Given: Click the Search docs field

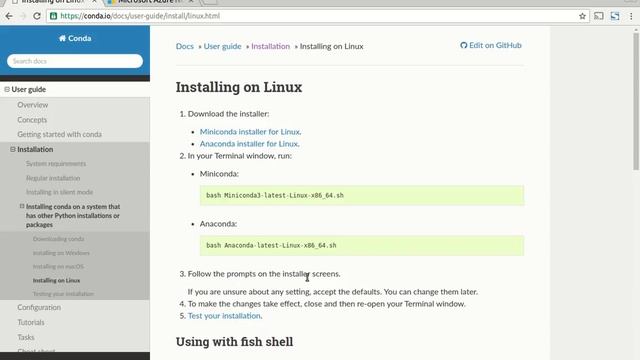Looking at the screenshot, I should click(x=75, y=61).
